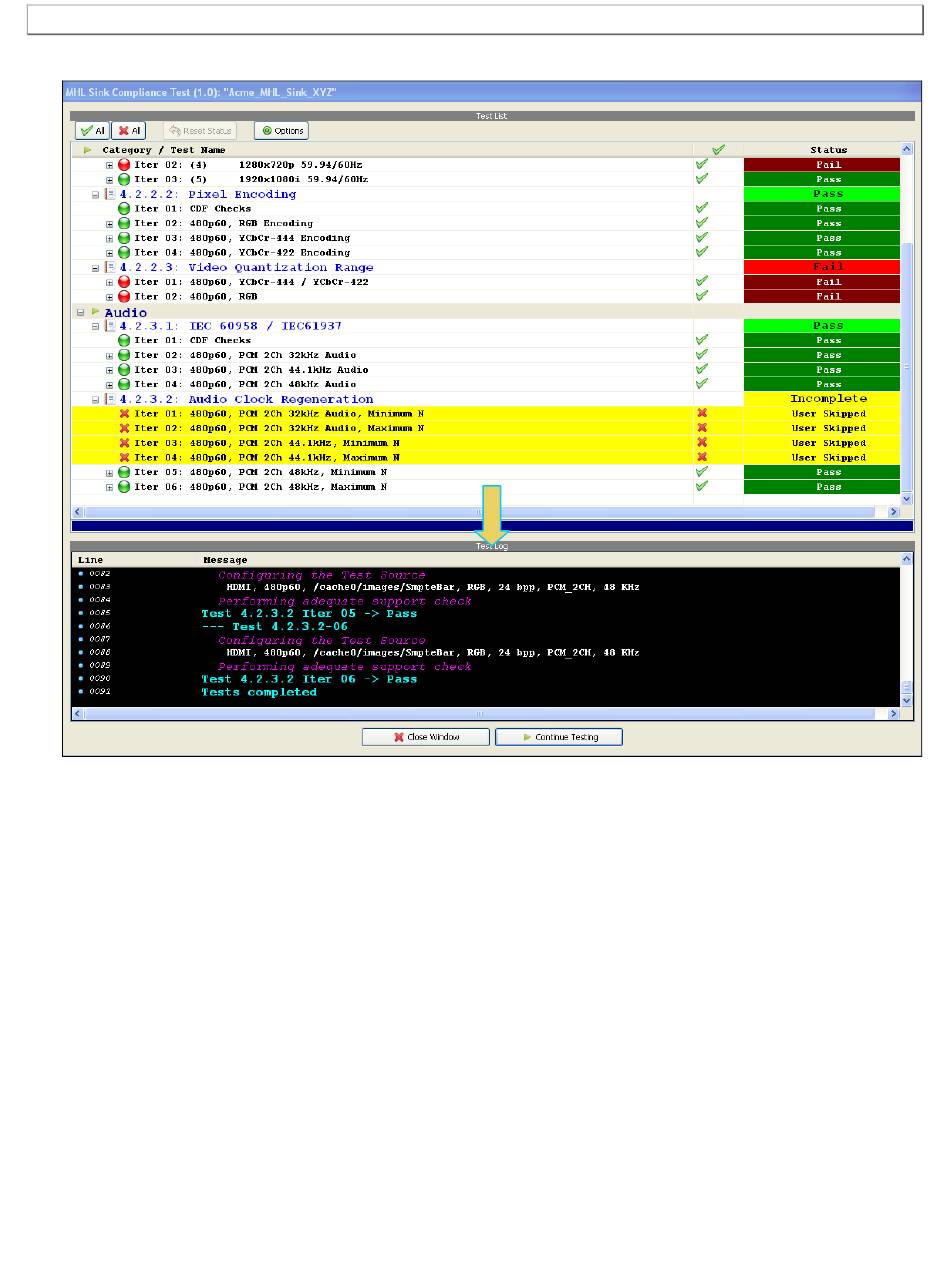Toggle the check mark for Iter 03: YCbCr-444 Encoding
The image size is (950, 1267).
pyautogui.click(x=702, y=238)
